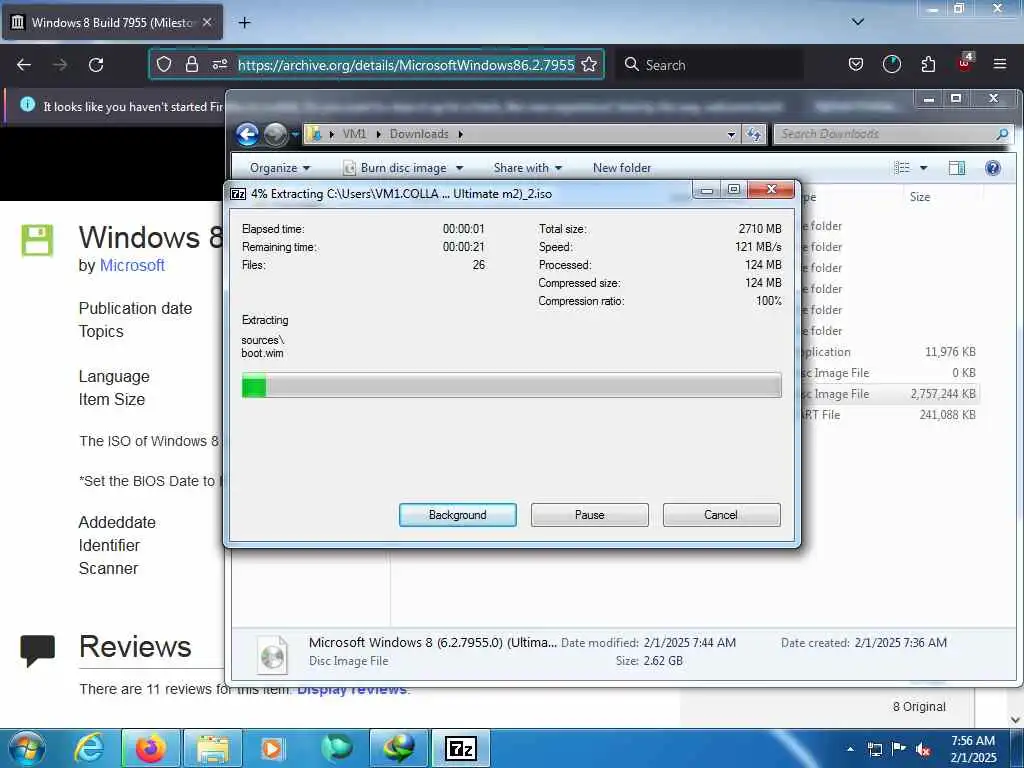Open the taskbar clock showing 7:56 AM
Screen dimensions: 1024x768
972,749
